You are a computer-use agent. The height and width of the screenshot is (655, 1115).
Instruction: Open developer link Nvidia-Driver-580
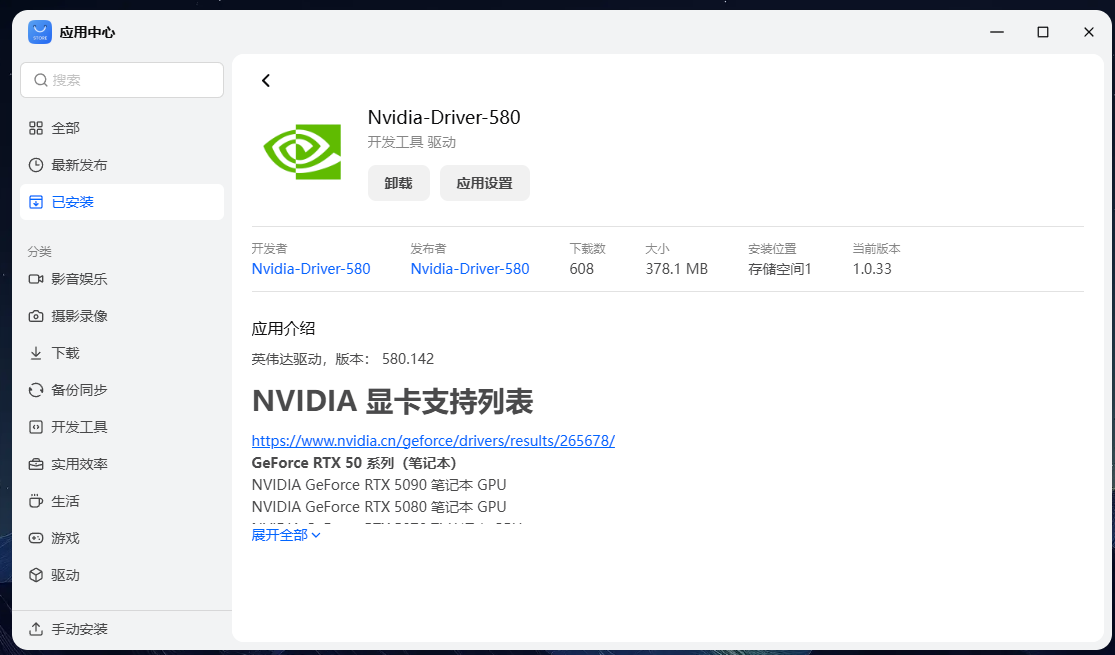311,269
